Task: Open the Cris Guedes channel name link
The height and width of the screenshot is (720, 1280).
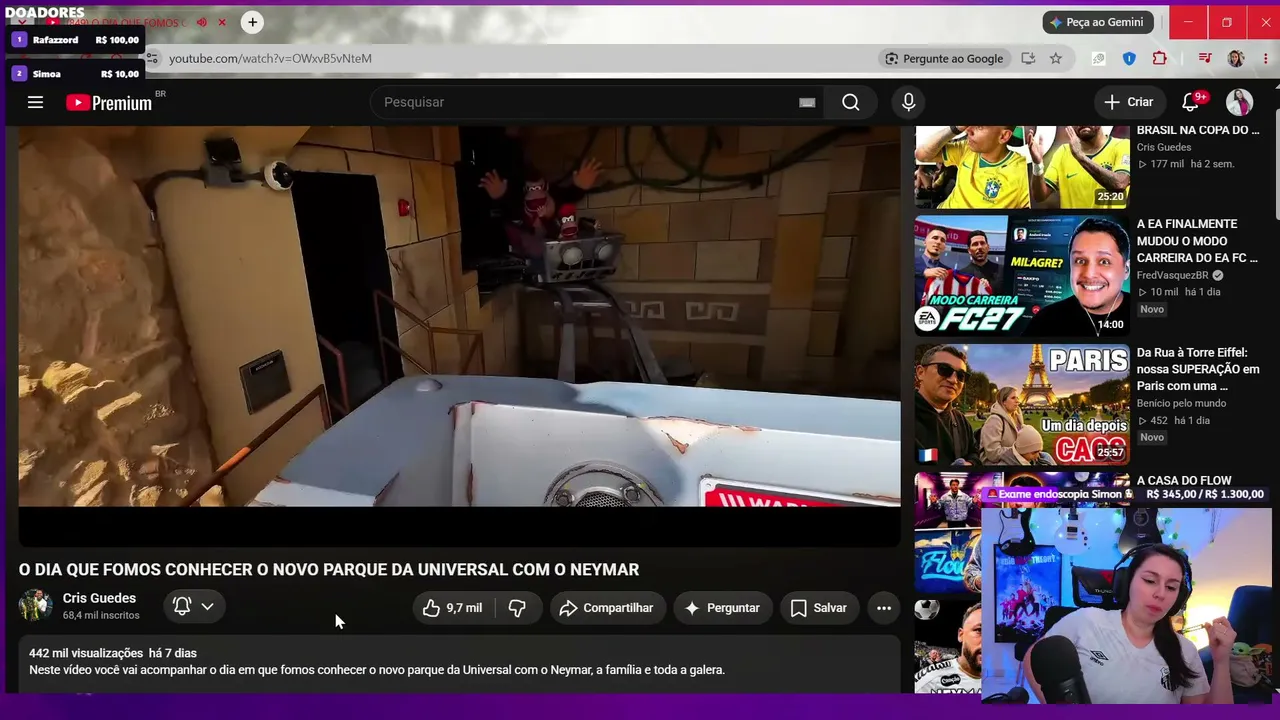Action: (99, 598)
